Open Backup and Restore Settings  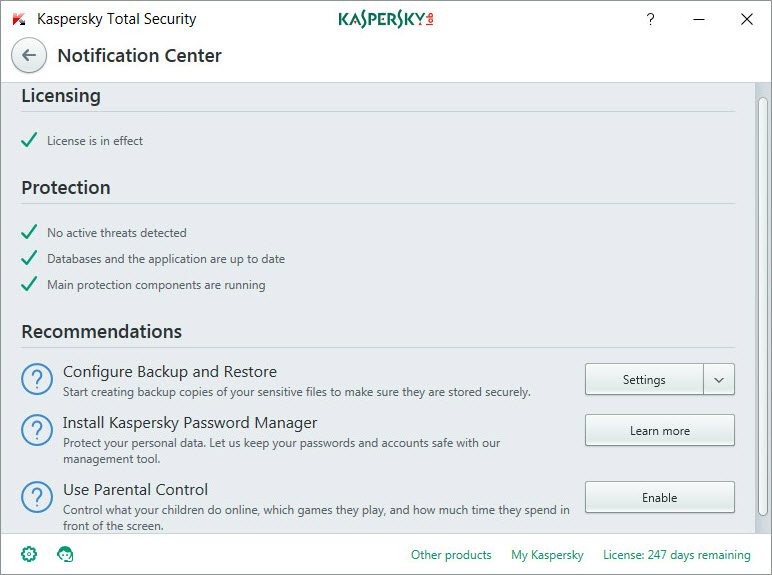(644, 380)
